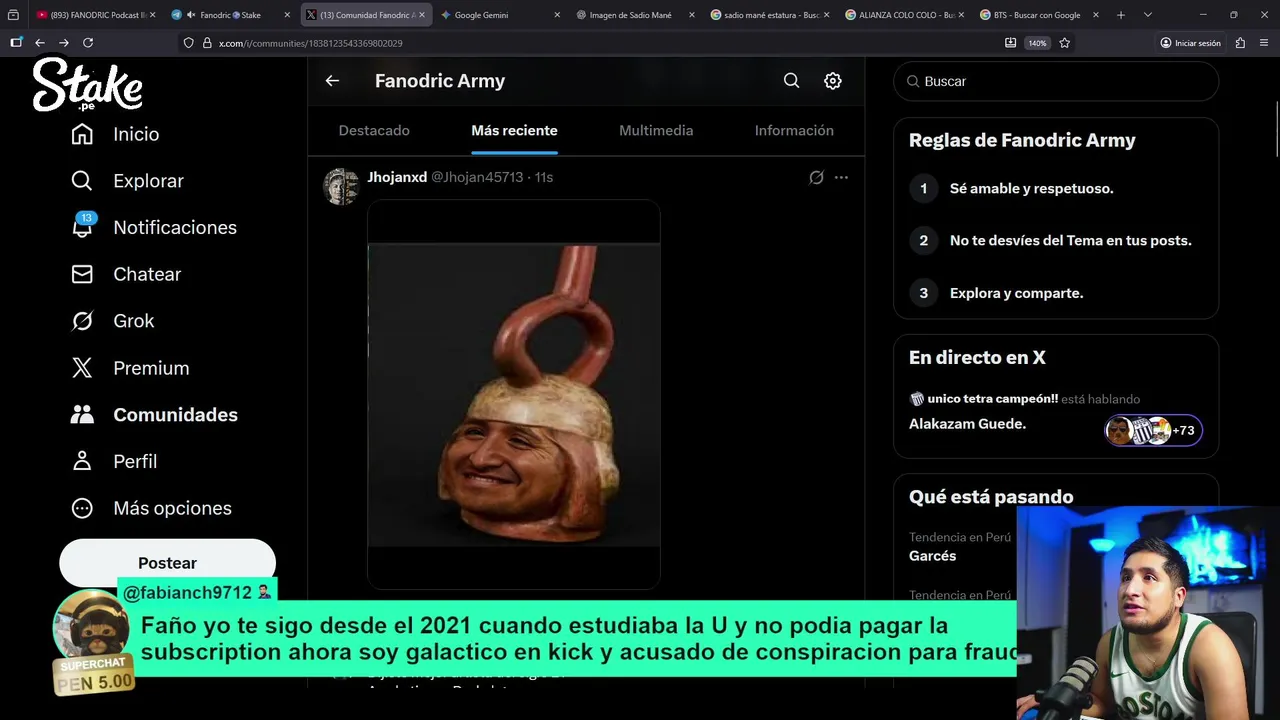Close the Google Gemini tab
The width and height of the screenshot is (1280, 720).
pos(556,15)
